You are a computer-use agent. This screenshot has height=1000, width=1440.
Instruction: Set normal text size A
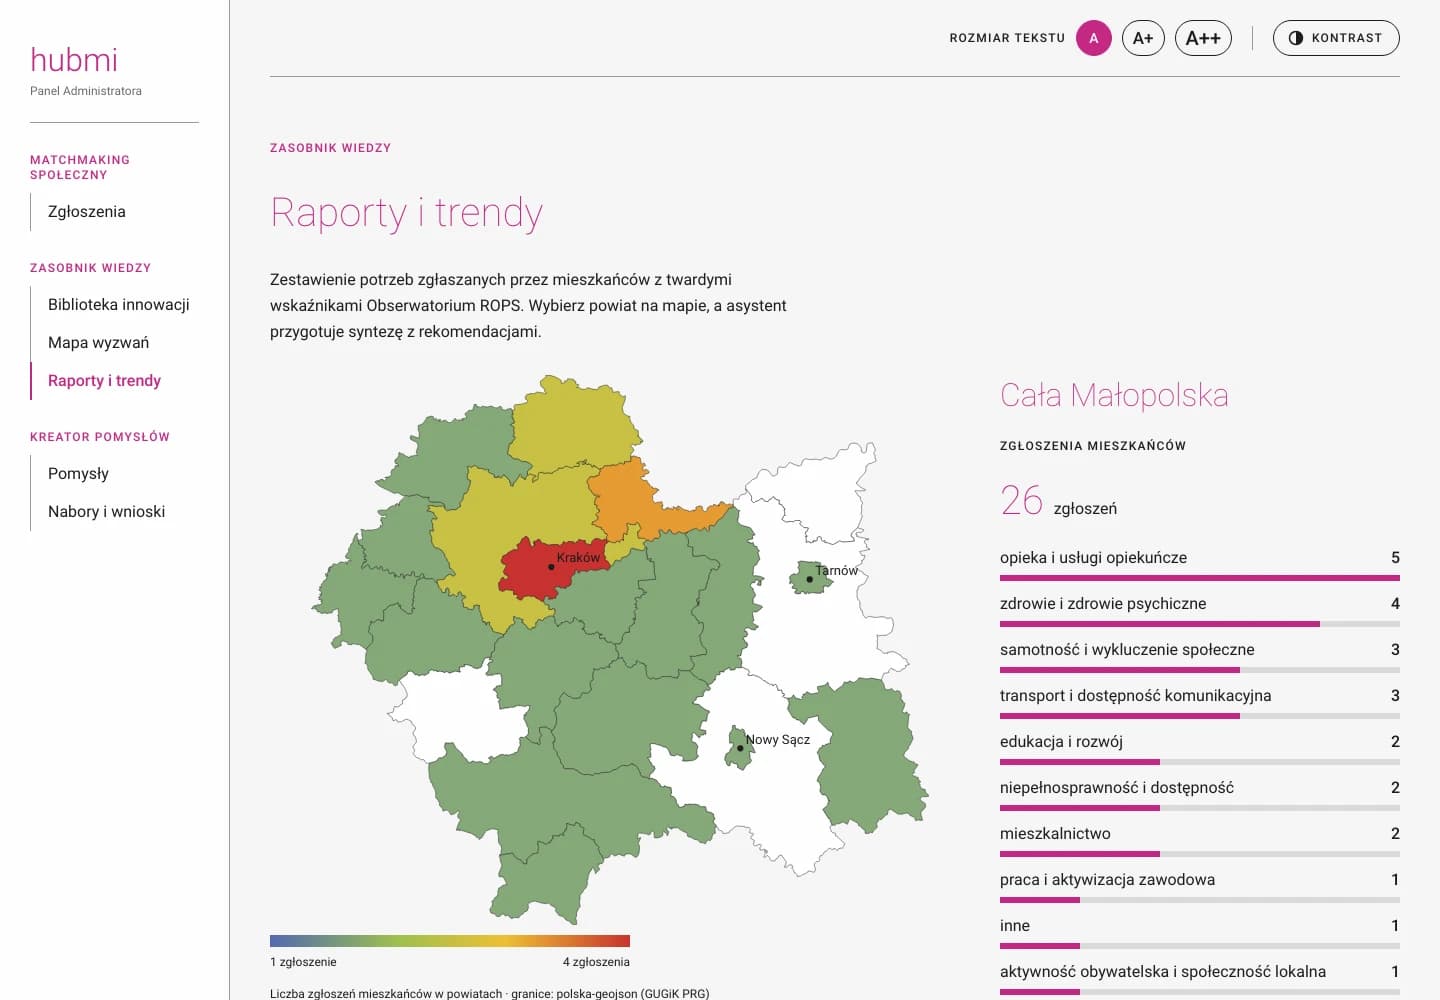(1094, 38)
